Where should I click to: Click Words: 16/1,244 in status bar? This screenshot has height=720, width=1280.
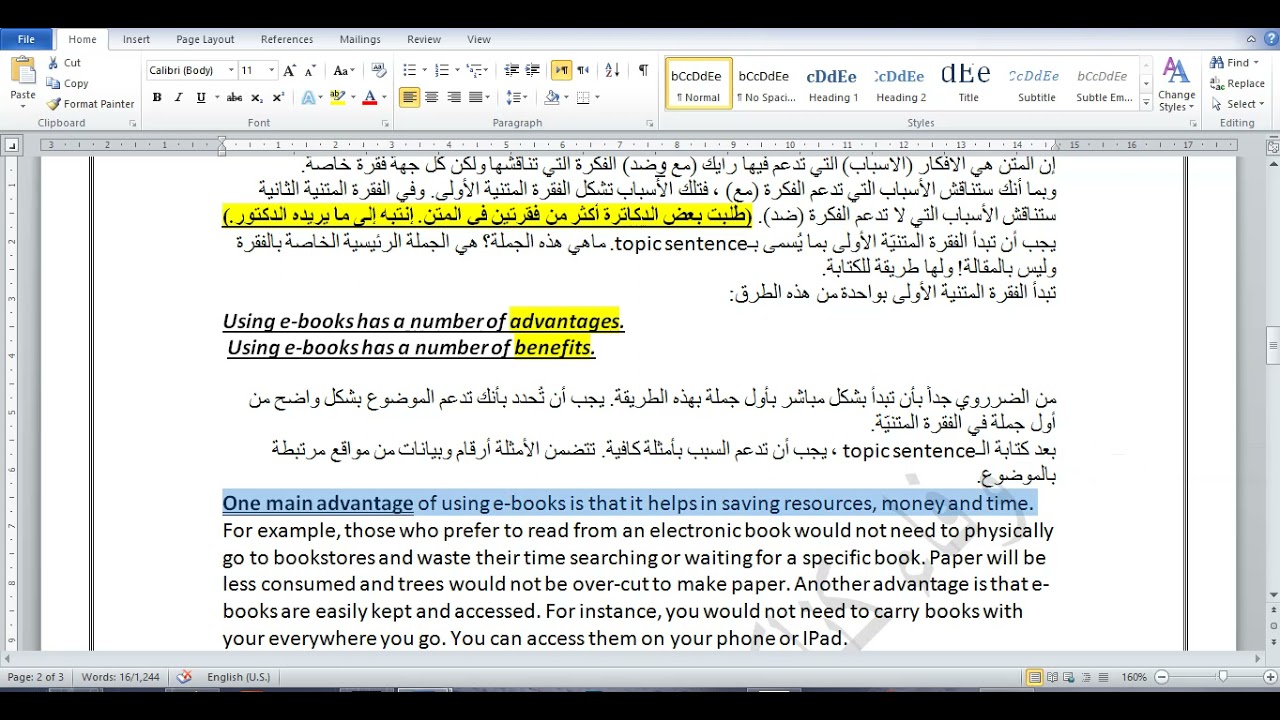tap(120, 677)
